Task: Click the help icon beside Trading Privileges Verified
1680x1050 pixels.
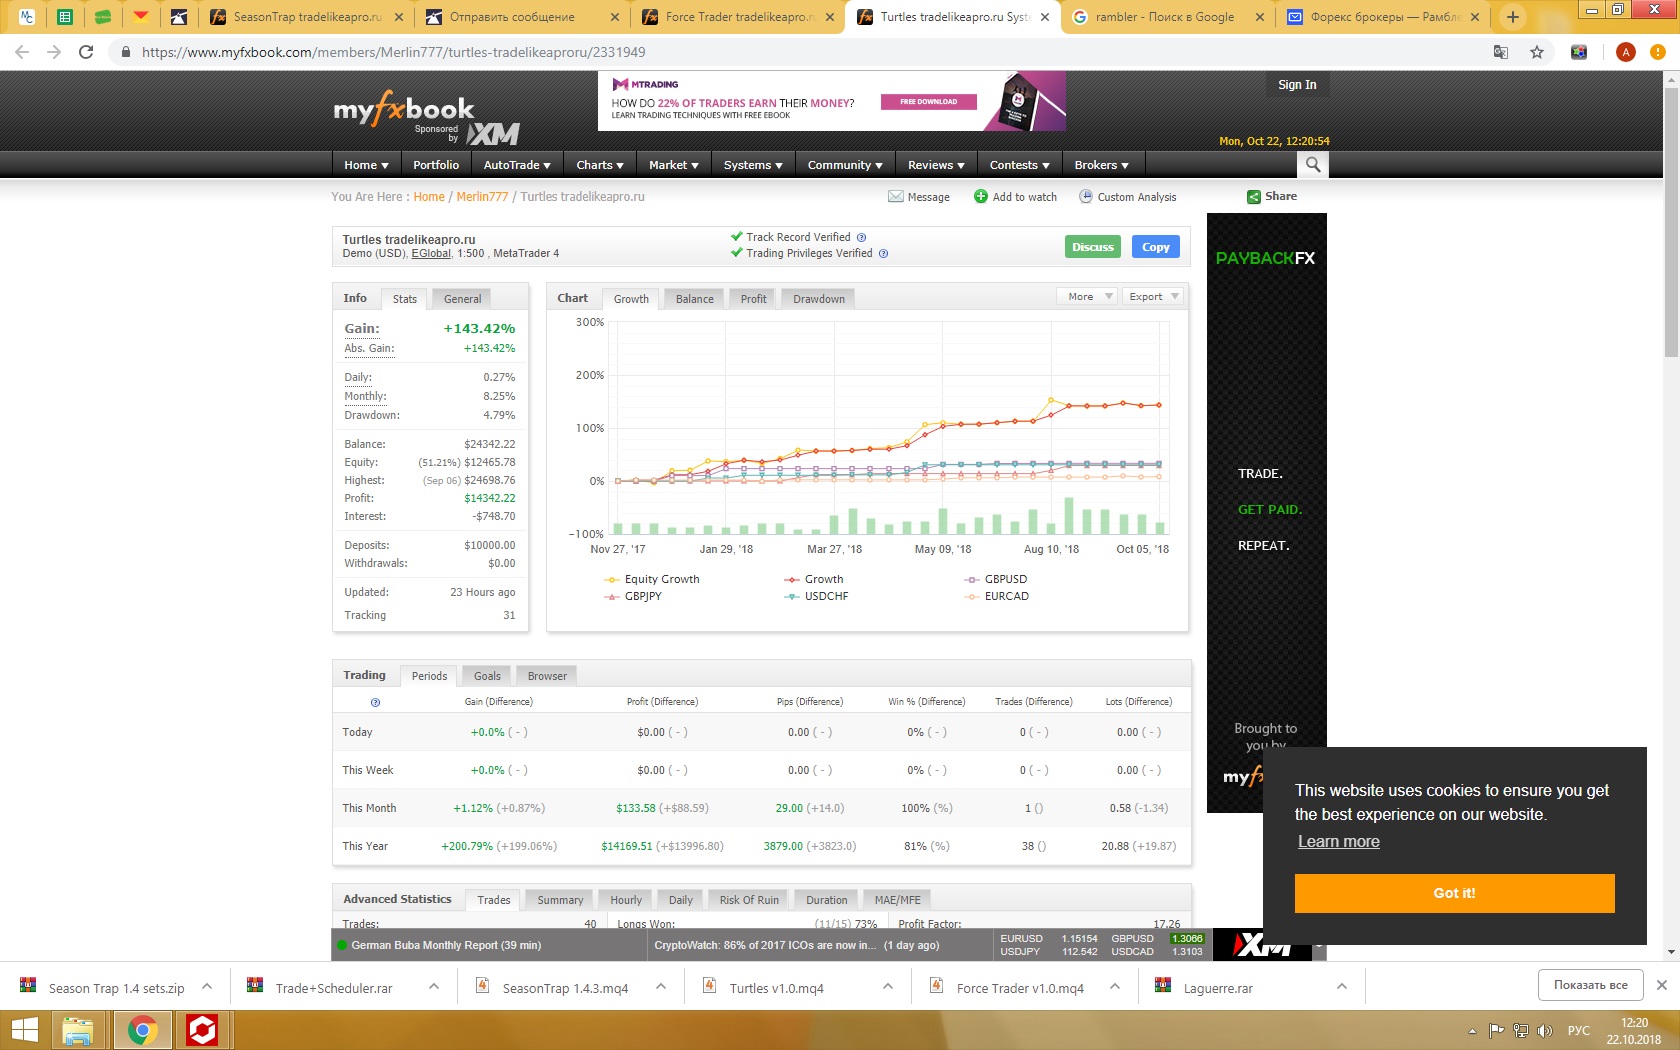Action: click(x=883, y=254)
